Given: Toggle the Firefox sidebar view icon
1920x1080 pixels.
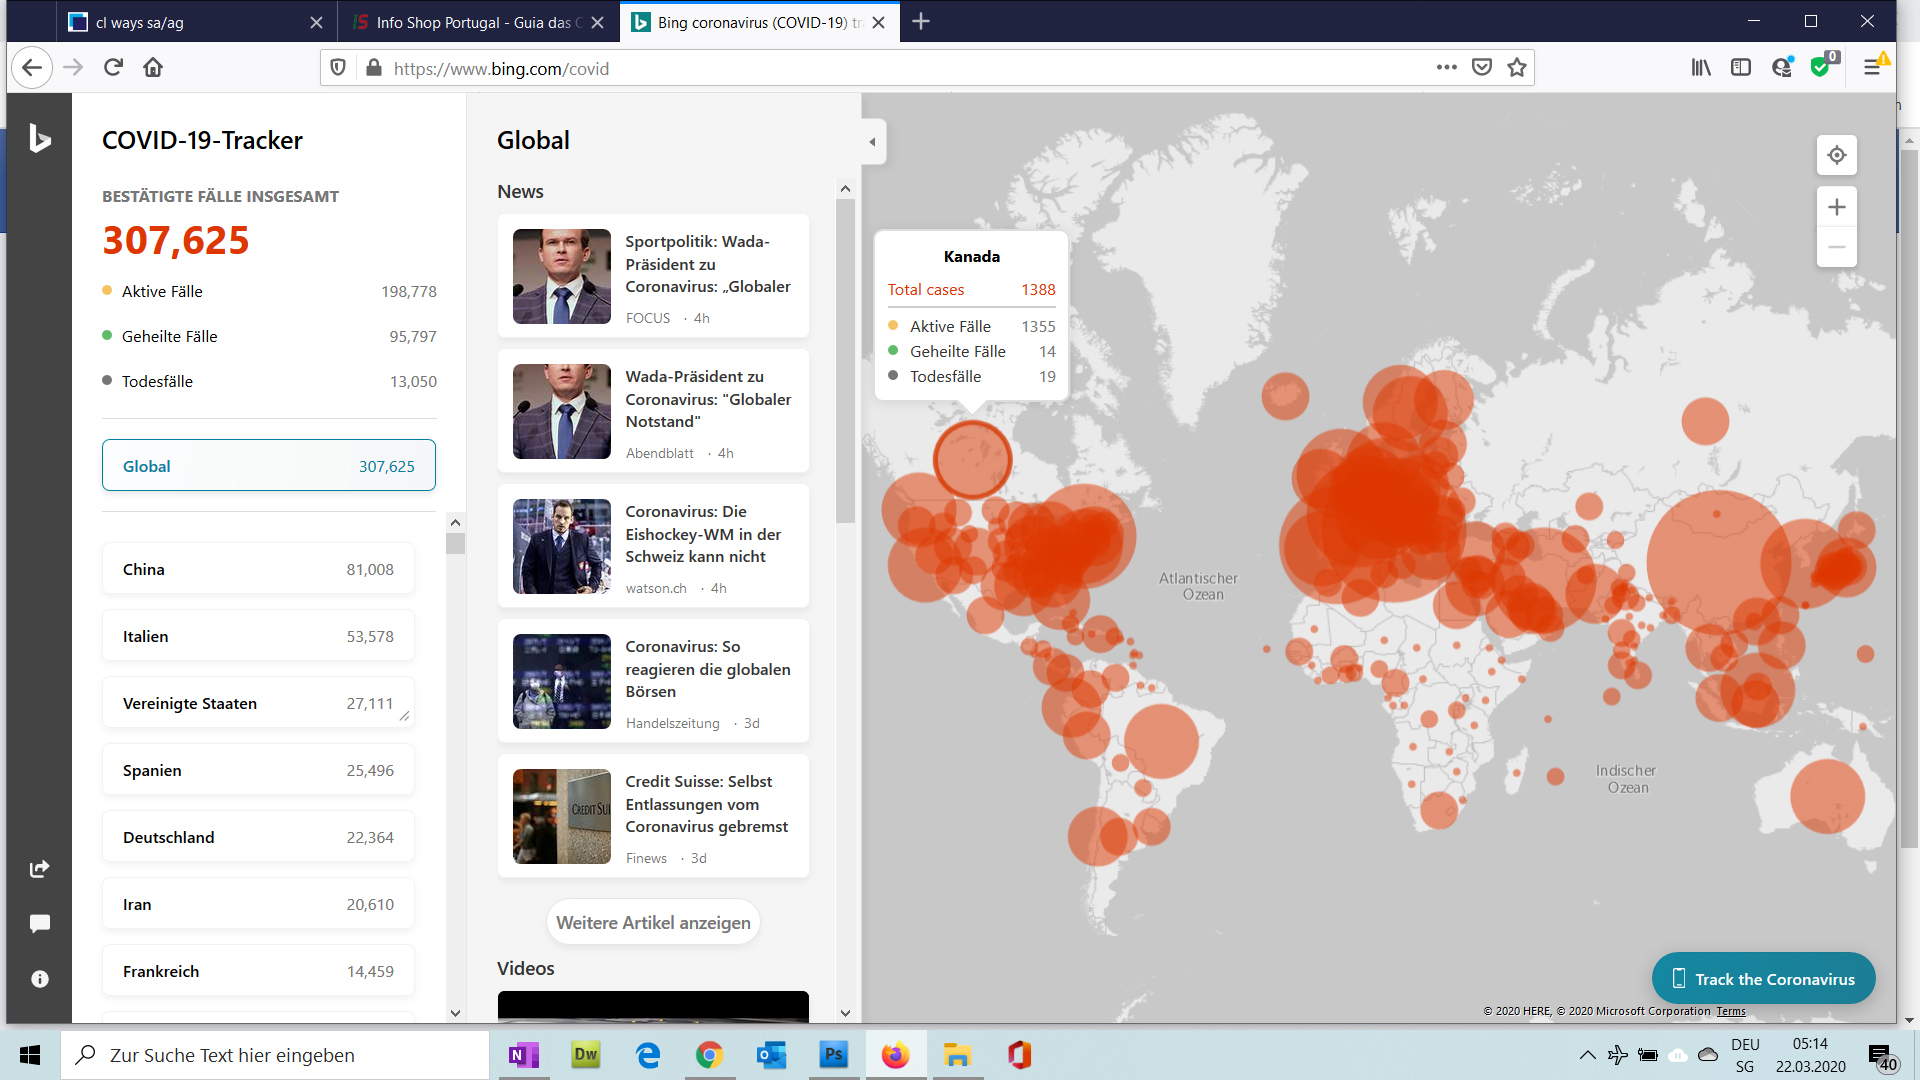Looking at the screenshot, I should [x=1741, y=68].
